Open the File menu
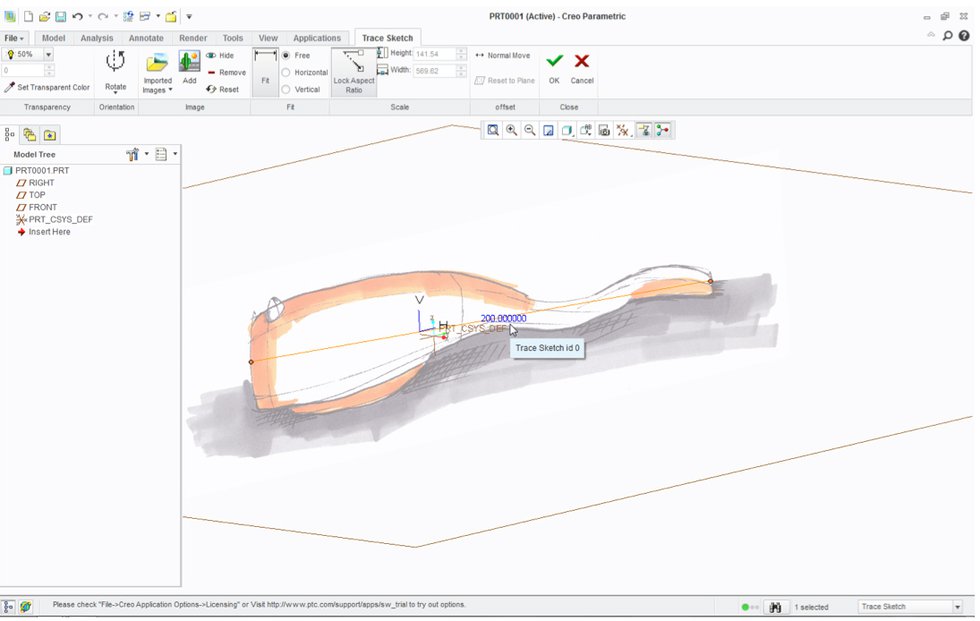Screen dimensions: 980x621 [15, 38]
